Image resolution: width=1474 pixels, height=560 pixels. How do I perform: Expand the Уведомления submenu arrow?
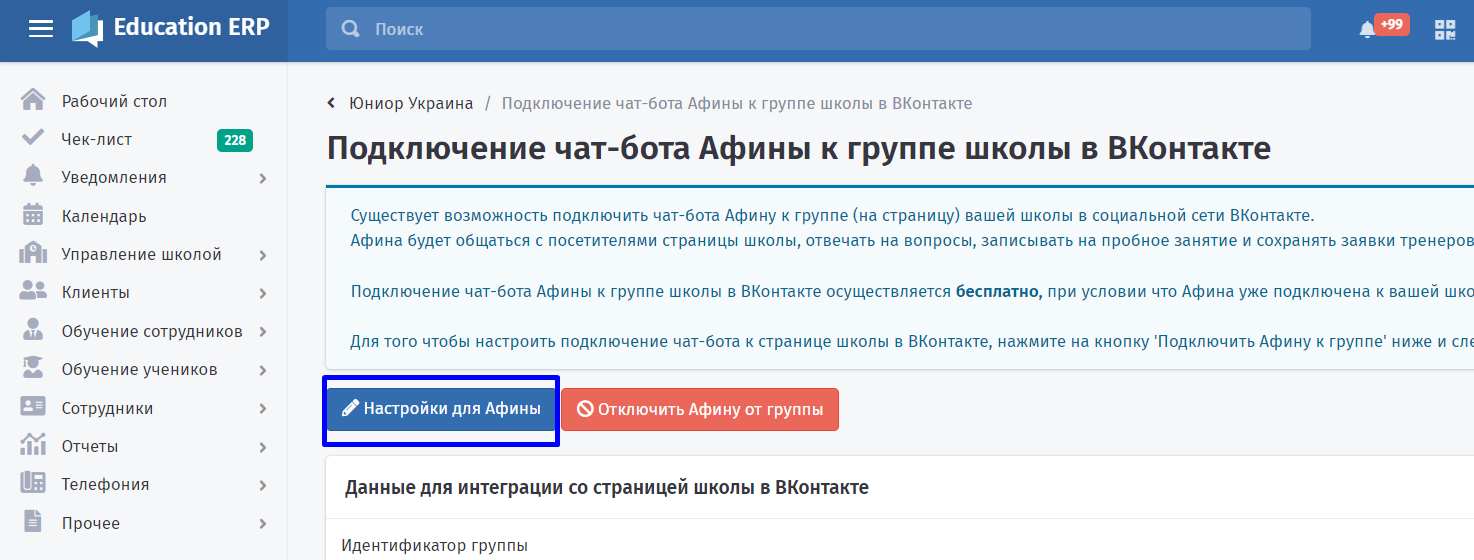tap(263, 178)
